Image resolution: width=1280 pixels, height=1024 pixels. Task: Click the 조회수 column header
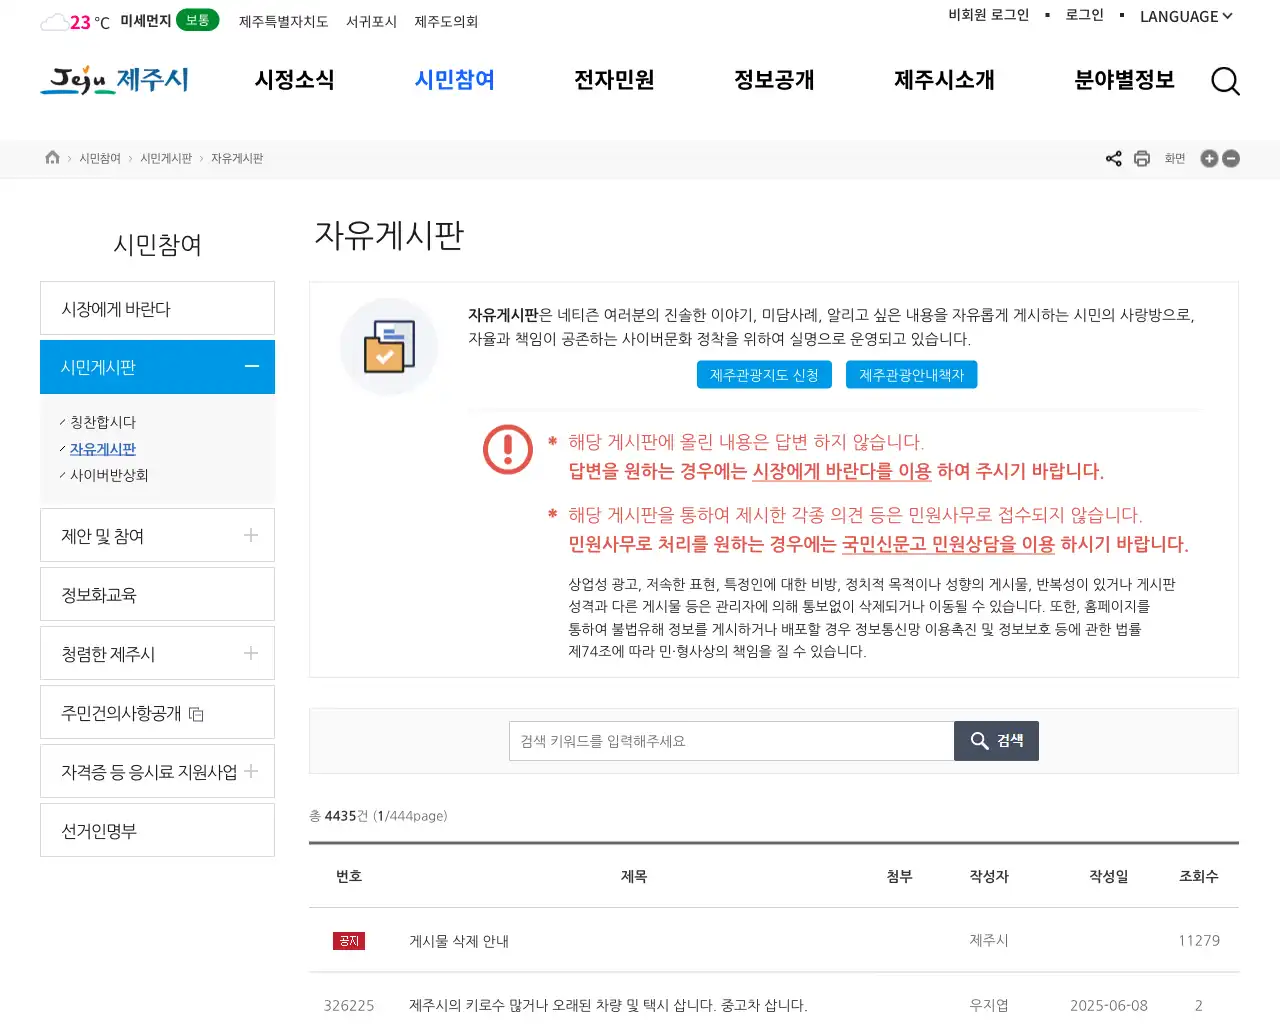[x=1199, y=876]
